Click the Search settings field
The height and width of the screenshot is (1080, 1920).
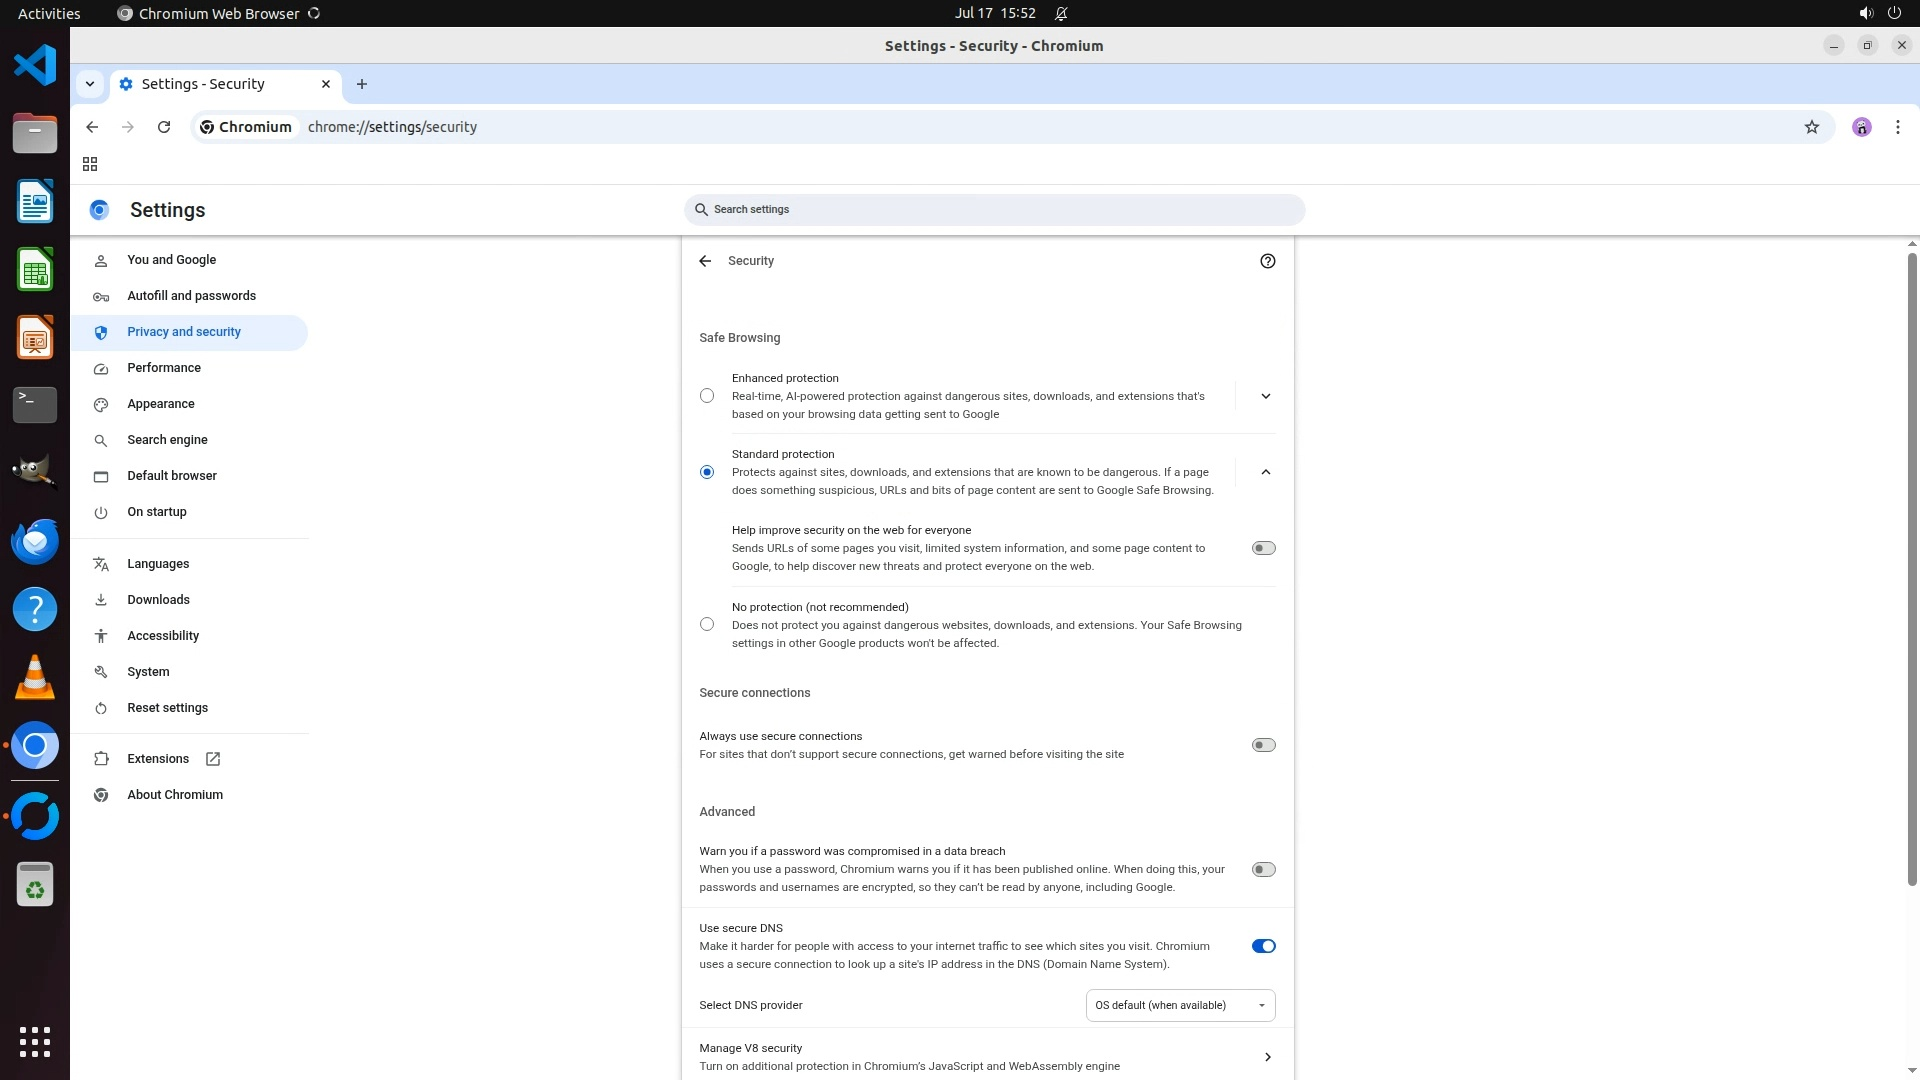[x=994, y=210]
